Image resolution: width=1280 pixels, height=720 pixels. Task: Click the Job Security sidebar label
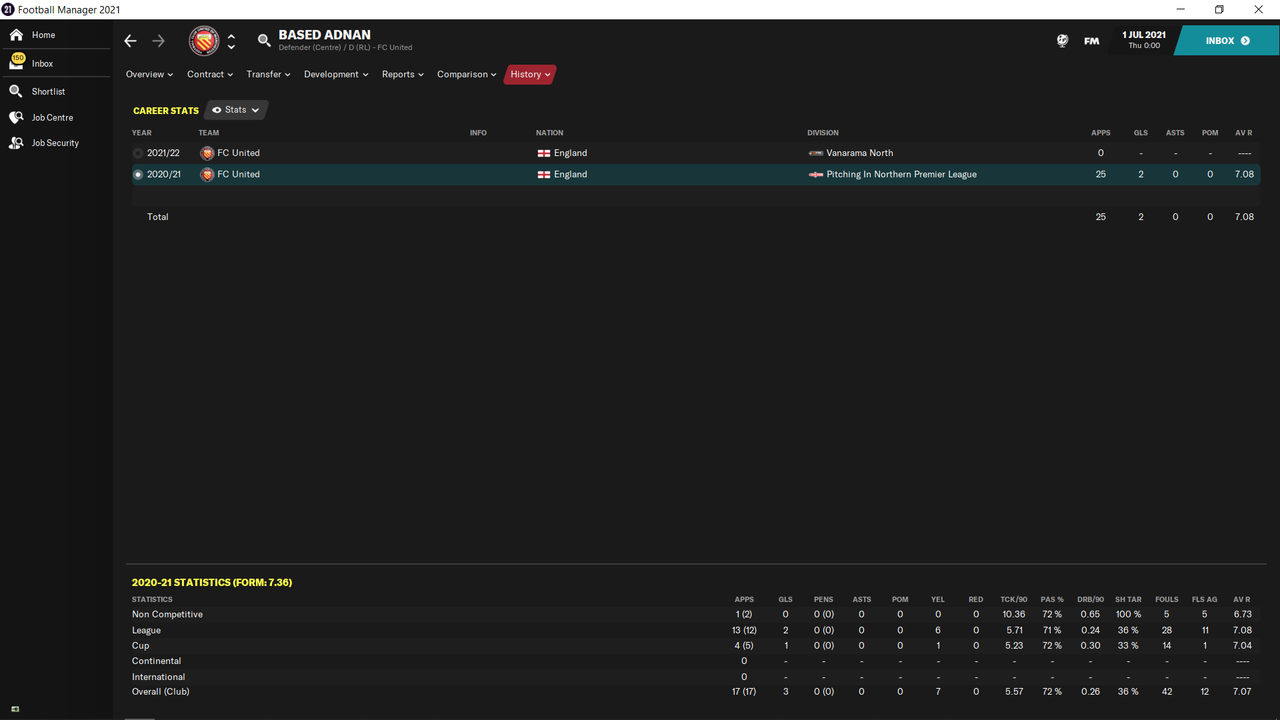[55, 143]
